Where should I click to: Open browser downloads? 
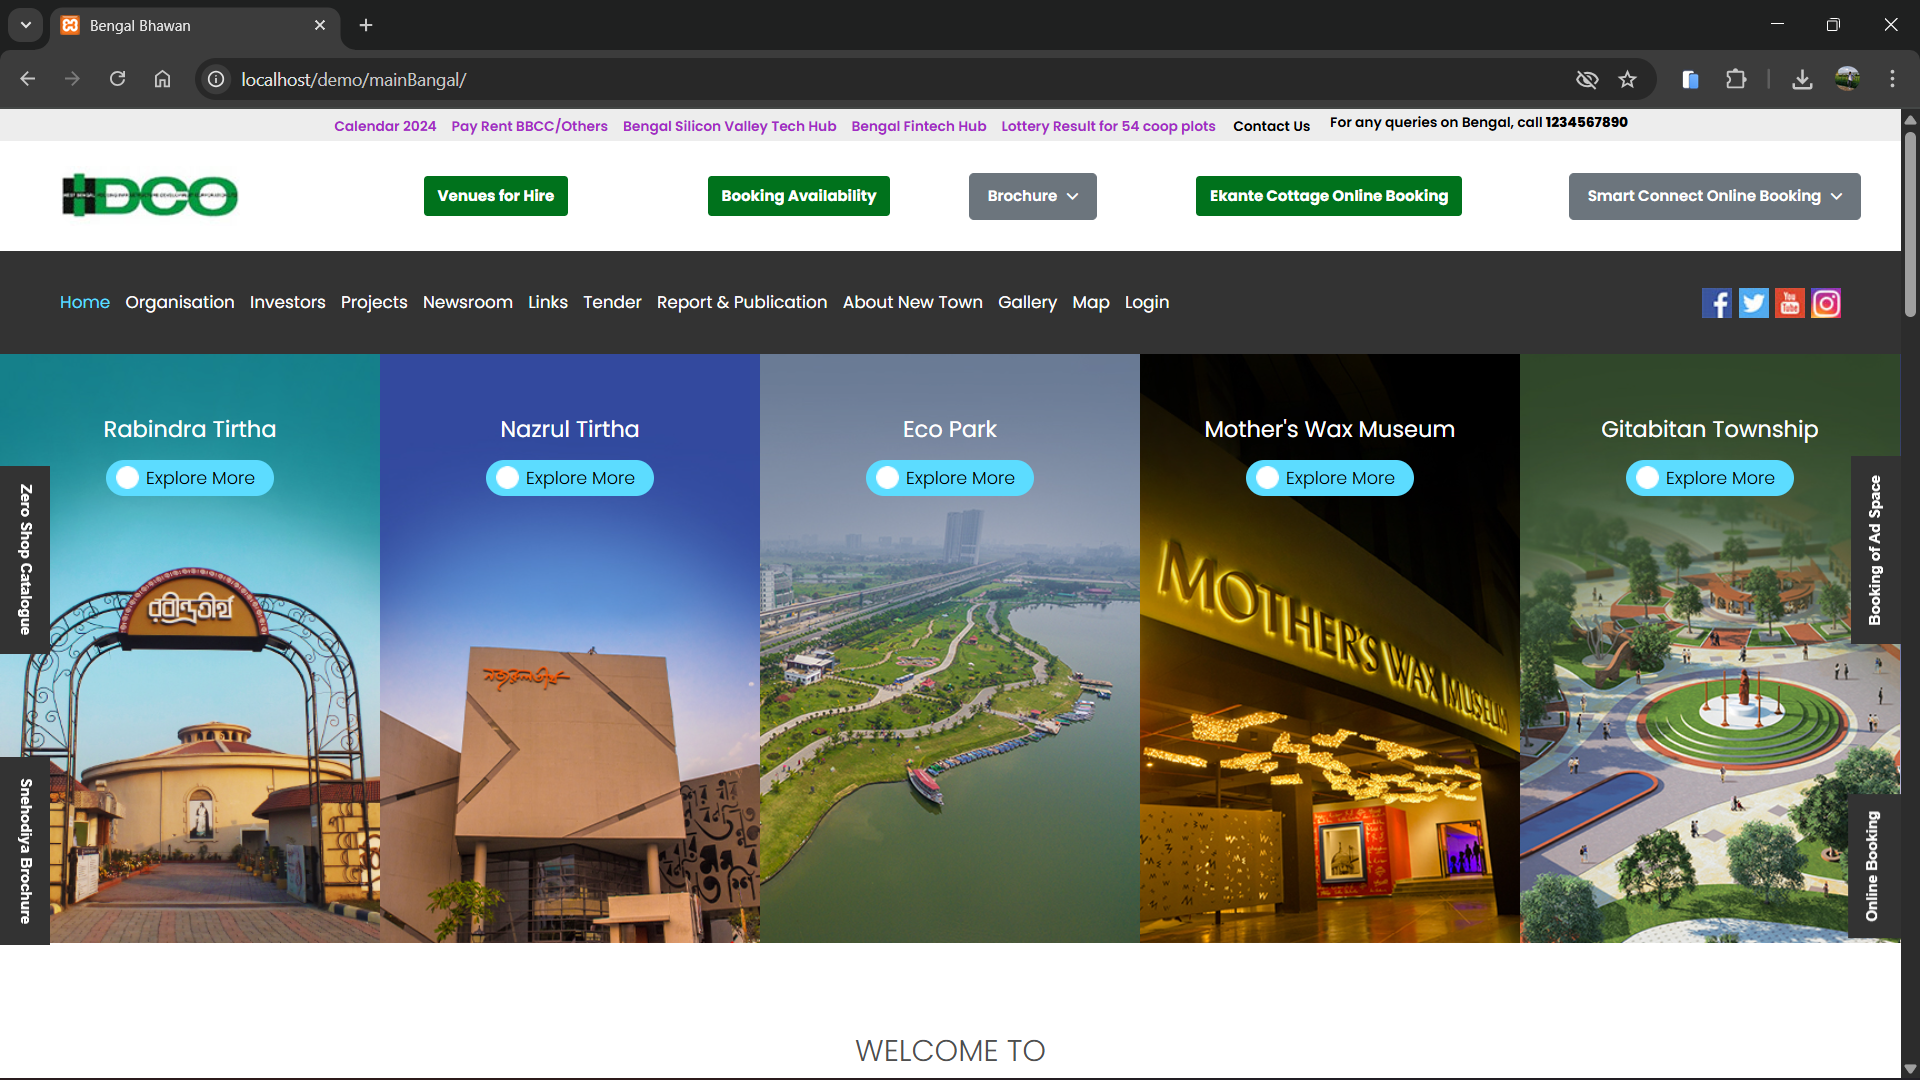(1802, 79)
